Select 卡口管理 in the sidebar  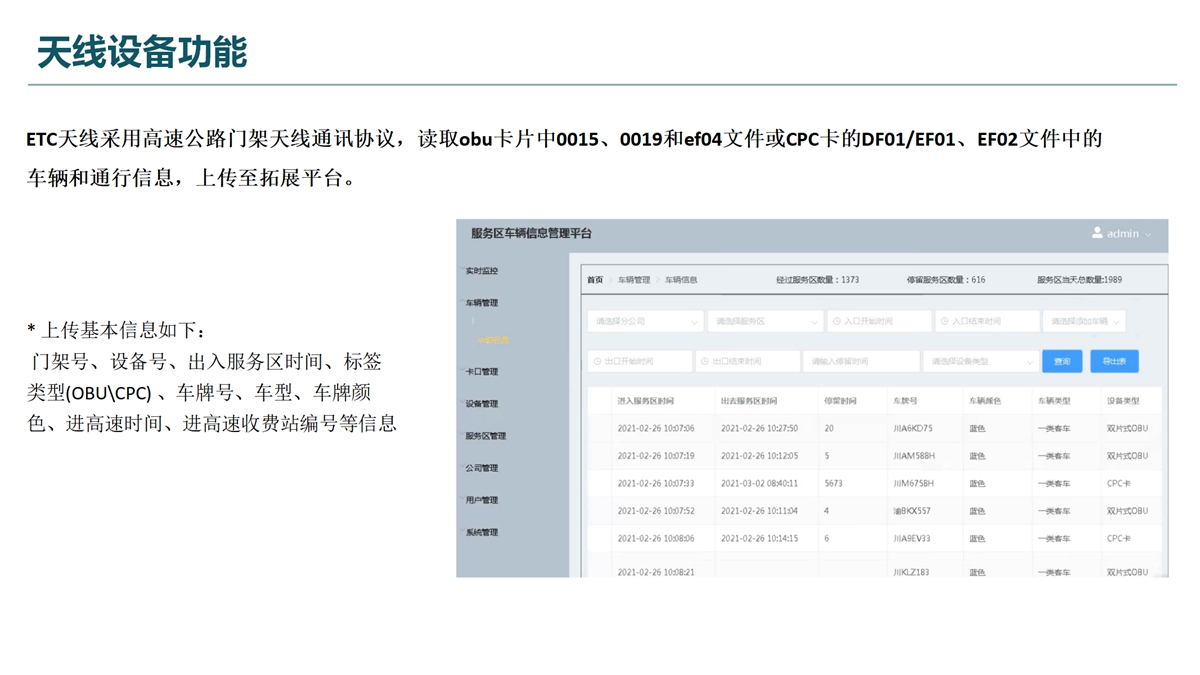coord(482,372)
